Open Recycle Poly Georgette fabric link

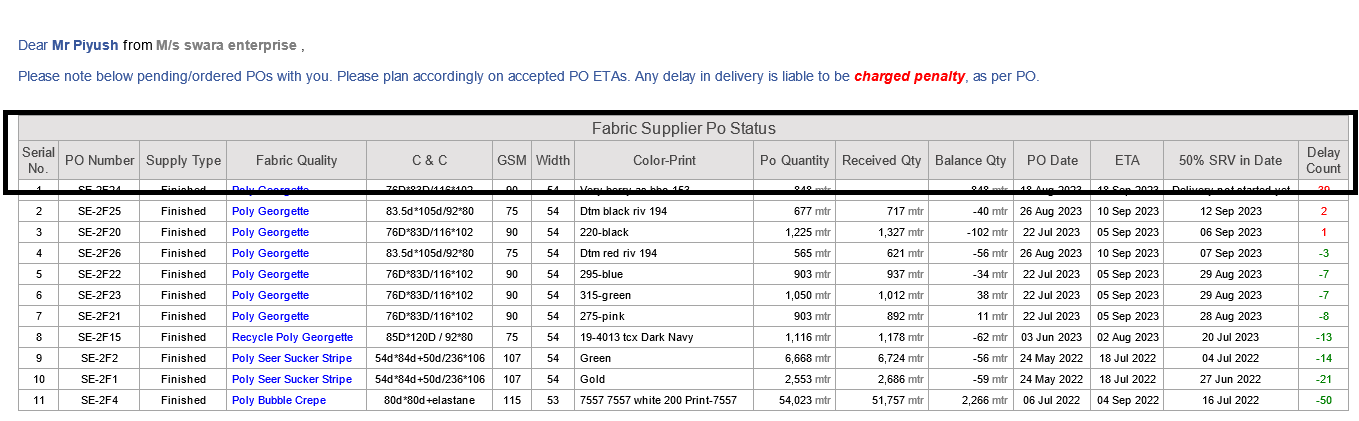pos(292,337)
